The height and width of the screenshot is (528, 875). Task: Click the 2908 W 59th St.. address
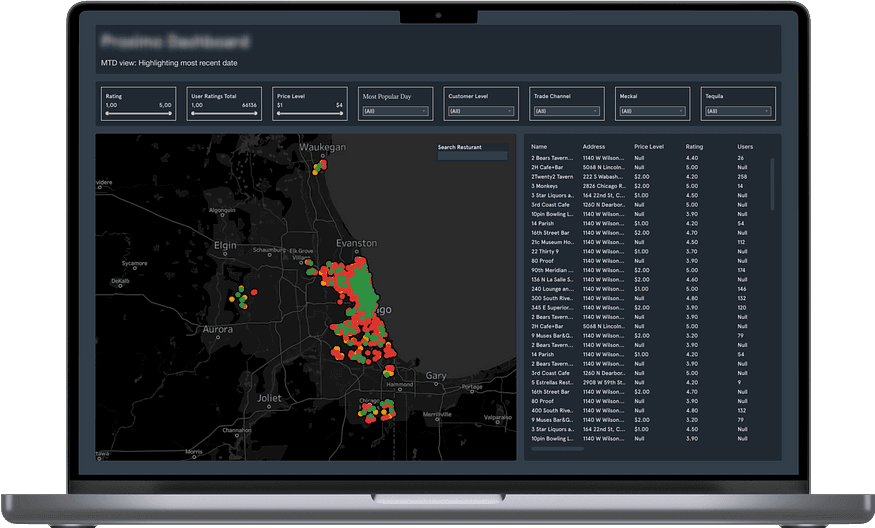tap(604, 382)
